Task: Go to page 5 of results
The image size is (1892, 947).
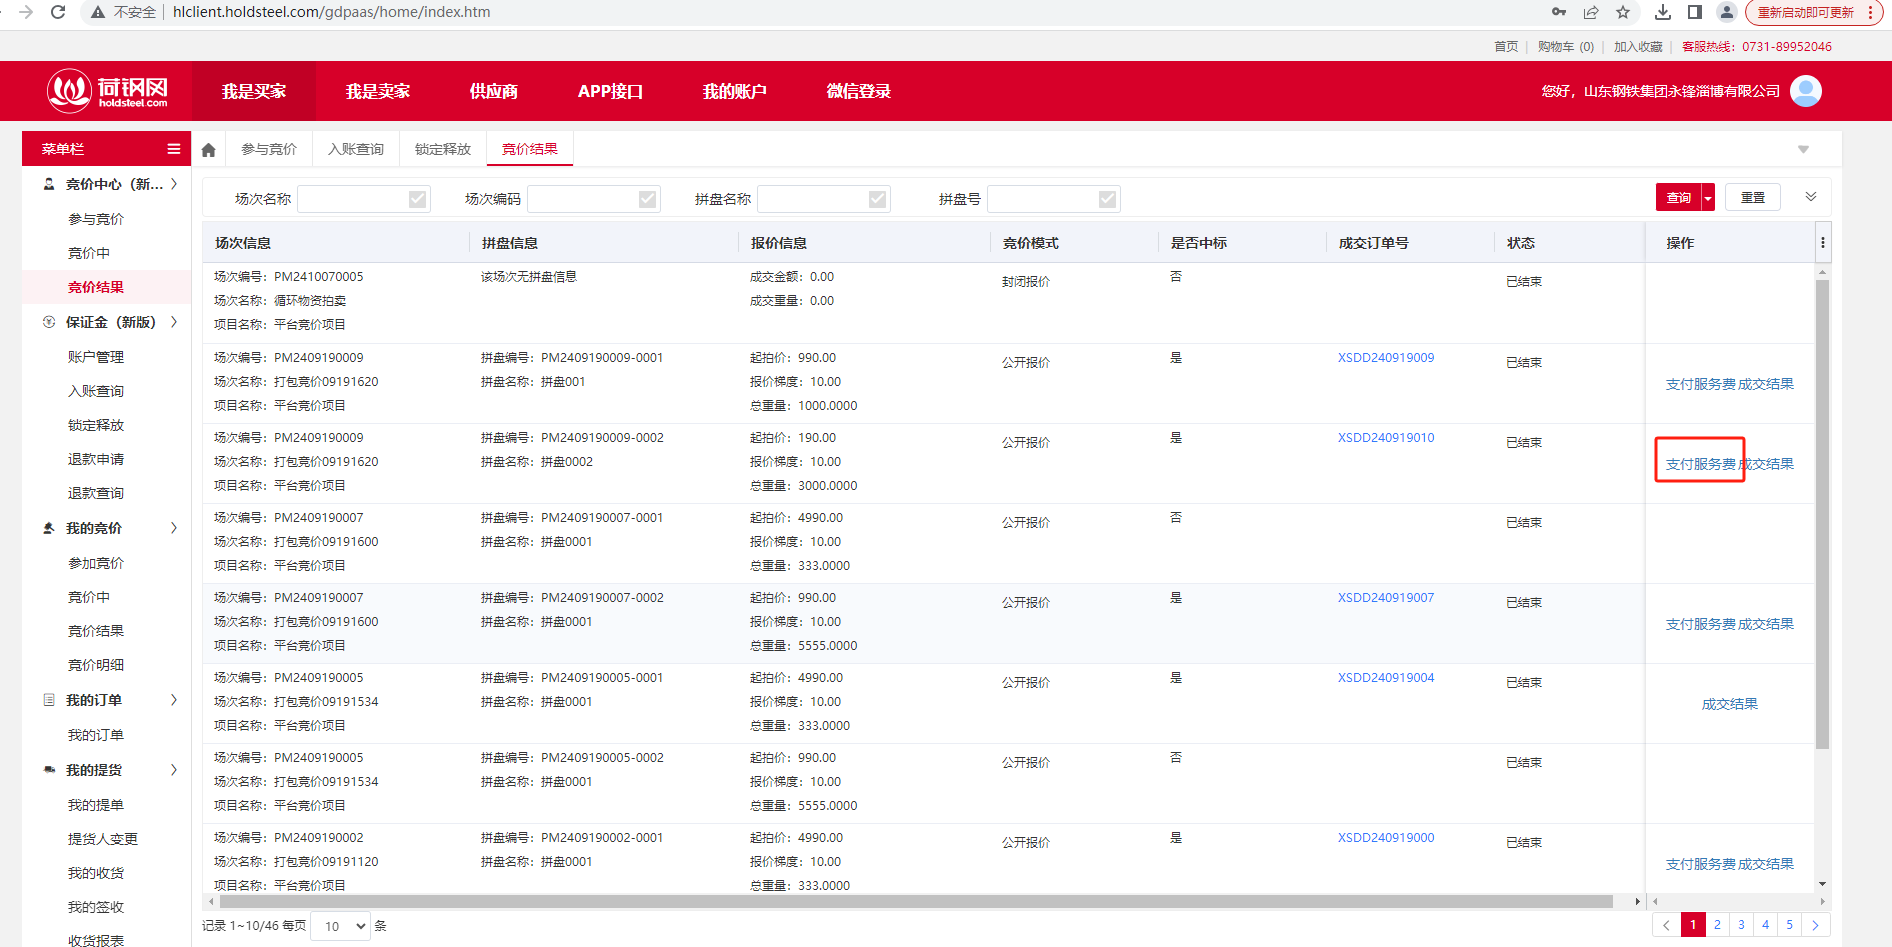Action: point(1790,925)
